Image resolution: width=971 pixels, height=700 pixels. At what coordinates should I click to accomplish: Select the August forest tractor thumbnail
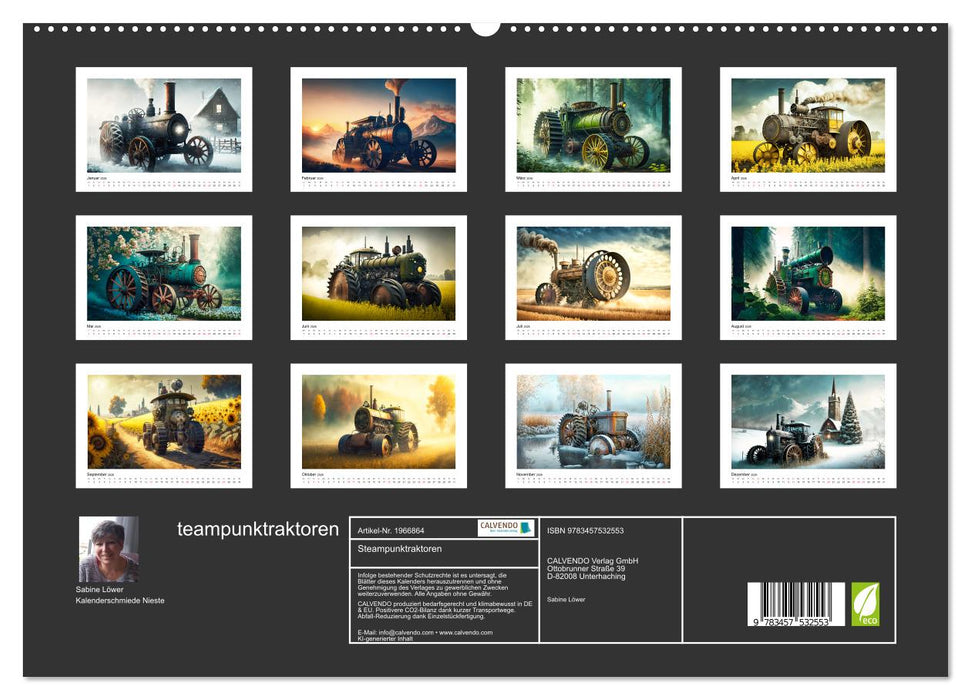click(807, 273)
